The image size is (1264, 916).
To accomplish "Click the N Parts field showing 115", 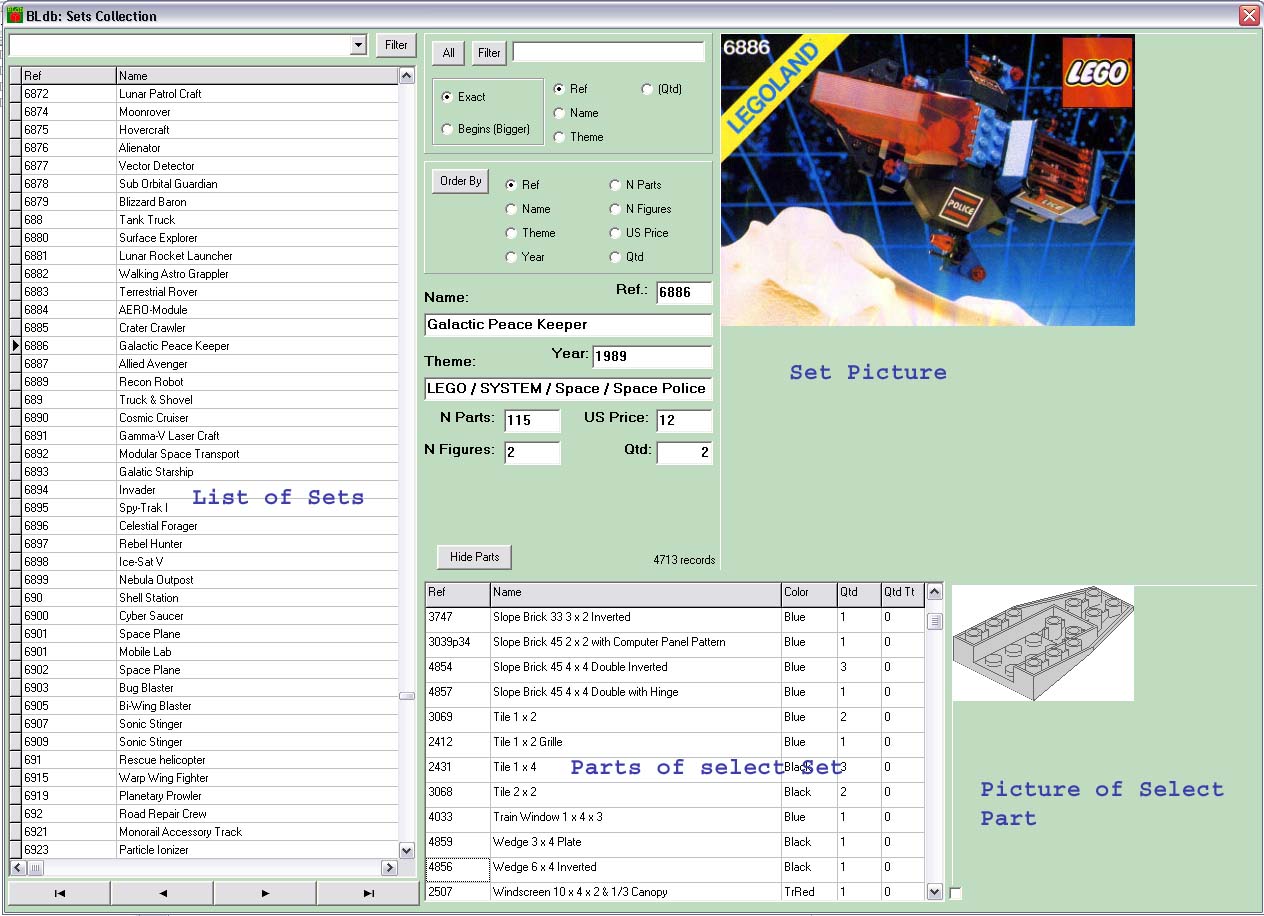I will coord(532,420).
